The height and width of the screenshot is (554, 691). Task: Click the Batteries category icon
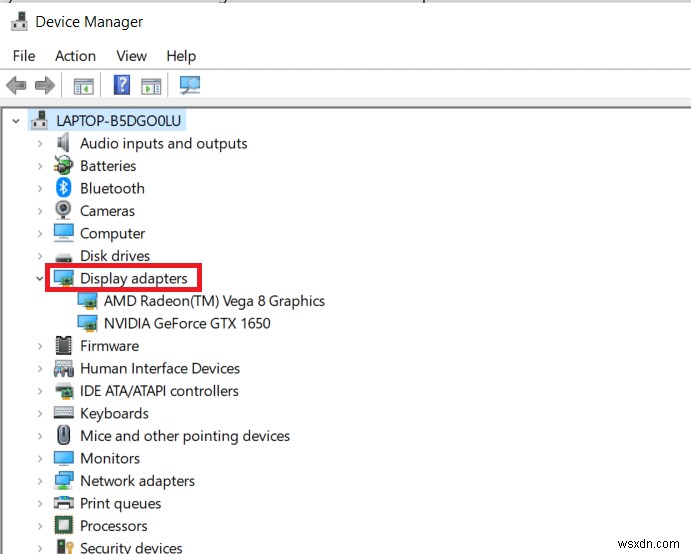[64, 166]
